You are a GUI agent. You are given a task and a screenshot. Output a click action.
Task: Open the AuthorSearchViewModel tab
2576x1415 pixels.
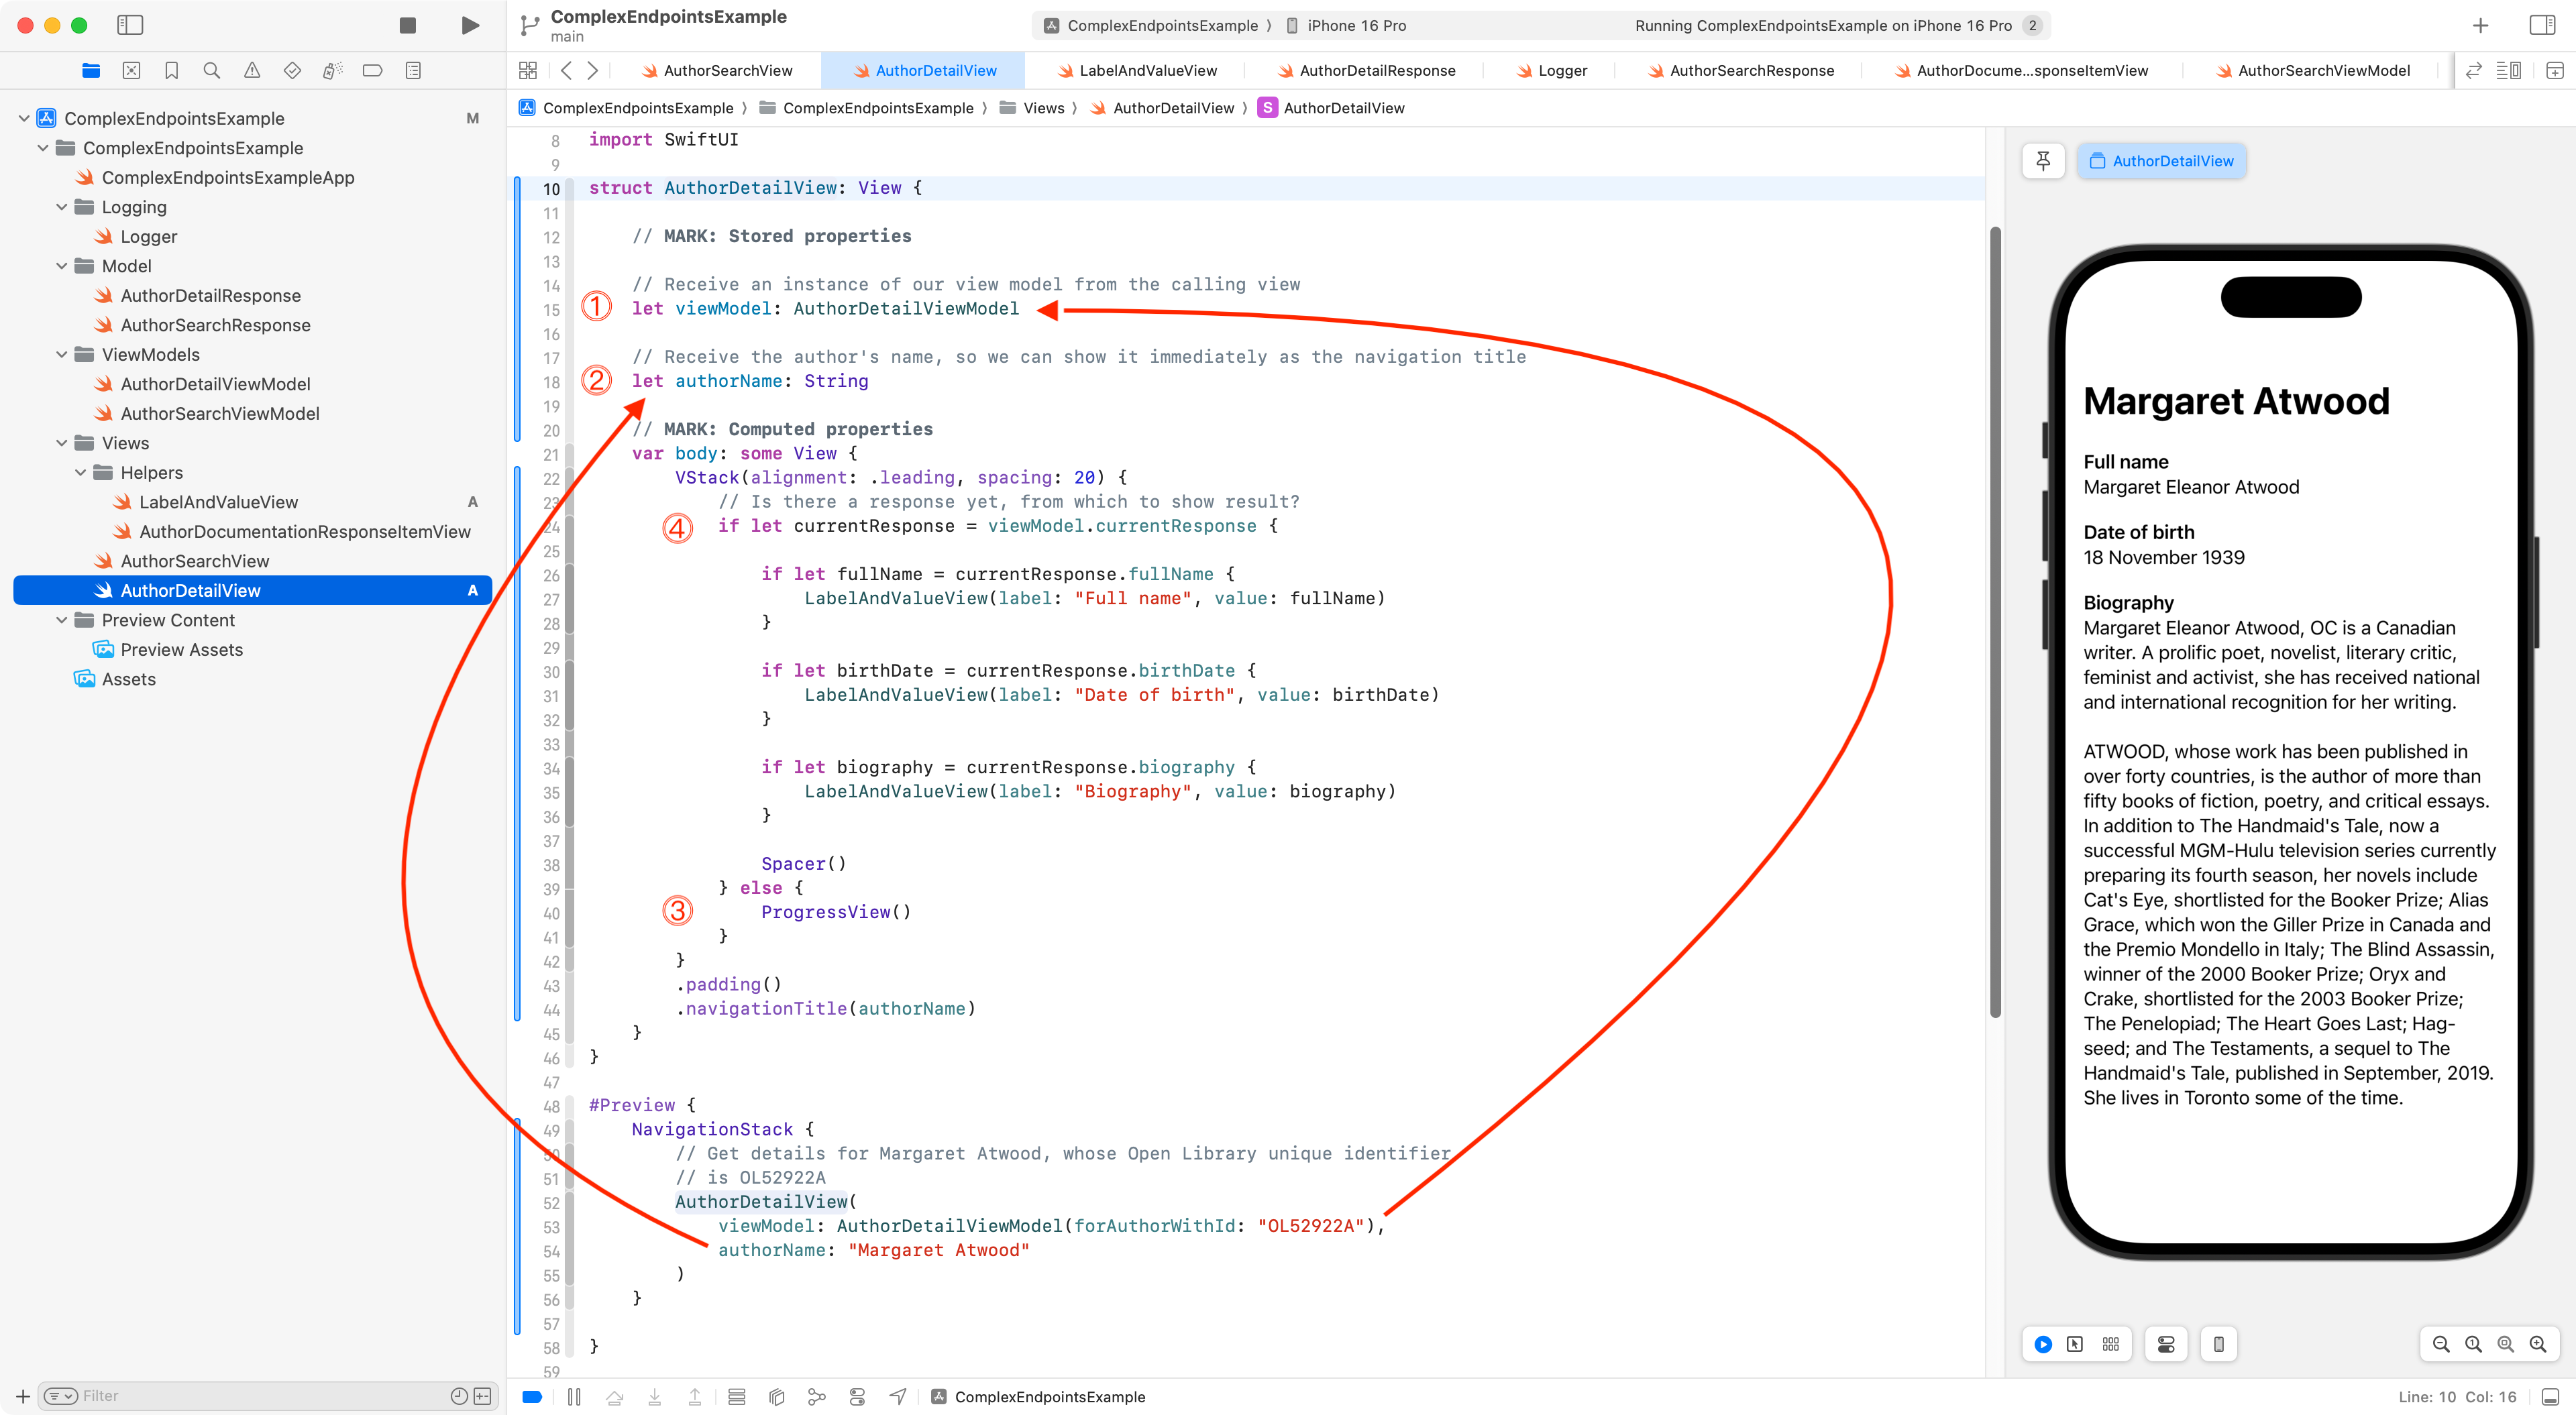tap(2323, 70)
